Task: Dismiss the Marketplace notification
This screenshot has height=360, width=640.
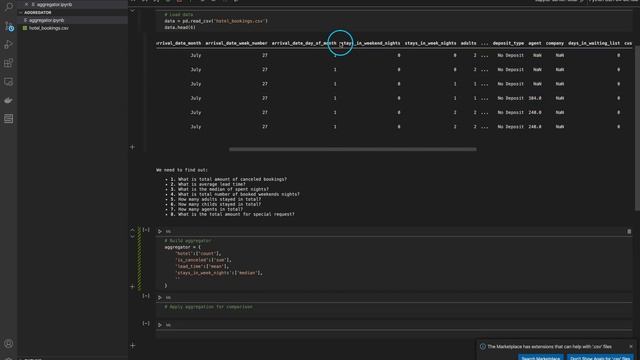Action: (631, 347)
